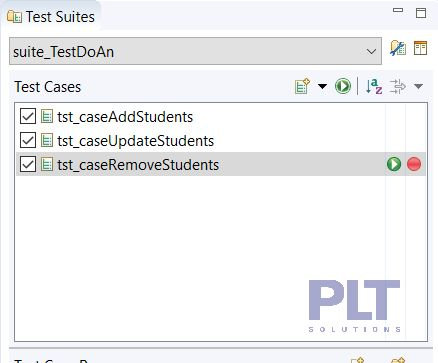Click the table layout icon beside suite dropdown
This screenshot has height=363, width=438.
pyautogui.click(x=420, y=48)
